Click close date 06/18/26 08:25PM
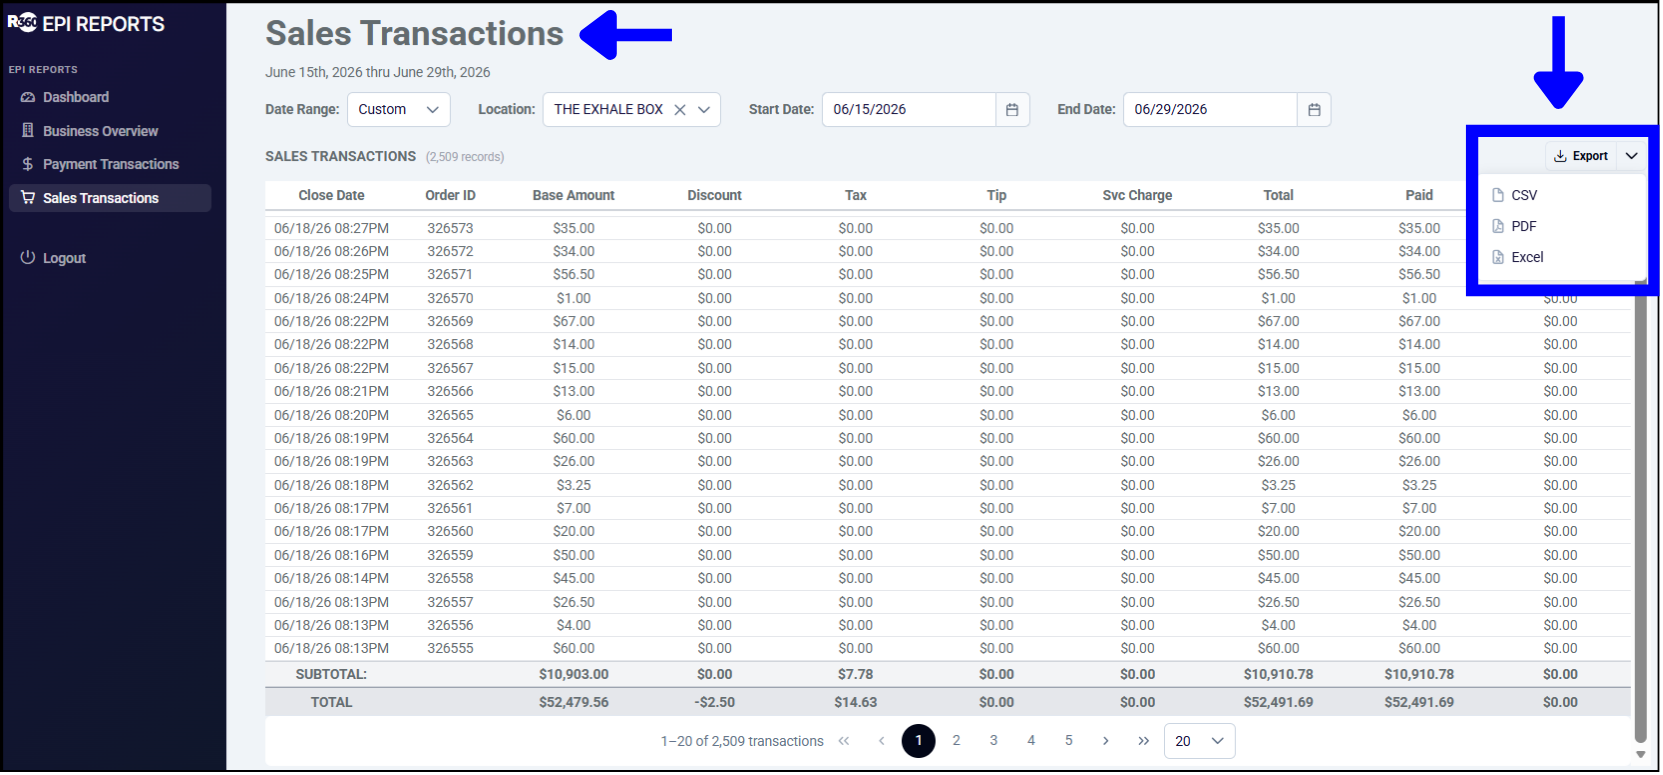Image resolution: width=1663 pixels, height=775 pixels. [331, 274]
